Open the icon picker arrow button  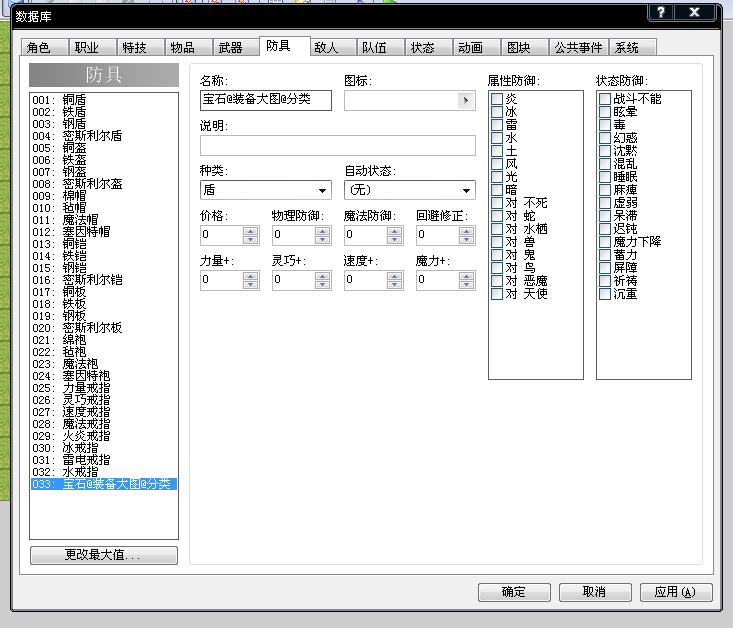pos(466,100)
